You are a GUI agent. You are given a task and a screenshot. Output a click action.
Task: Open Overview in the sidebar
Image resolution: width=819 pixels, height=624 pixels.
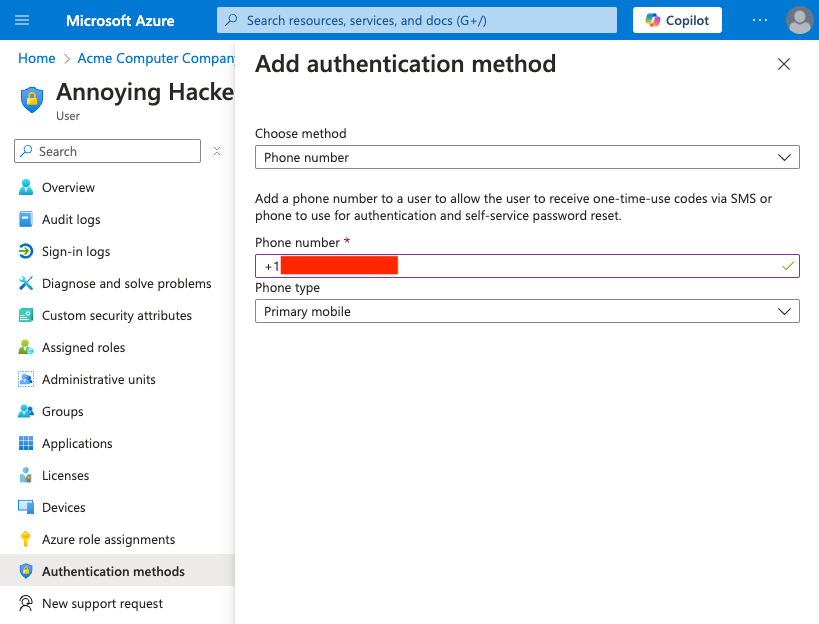(x=118, y=187)
